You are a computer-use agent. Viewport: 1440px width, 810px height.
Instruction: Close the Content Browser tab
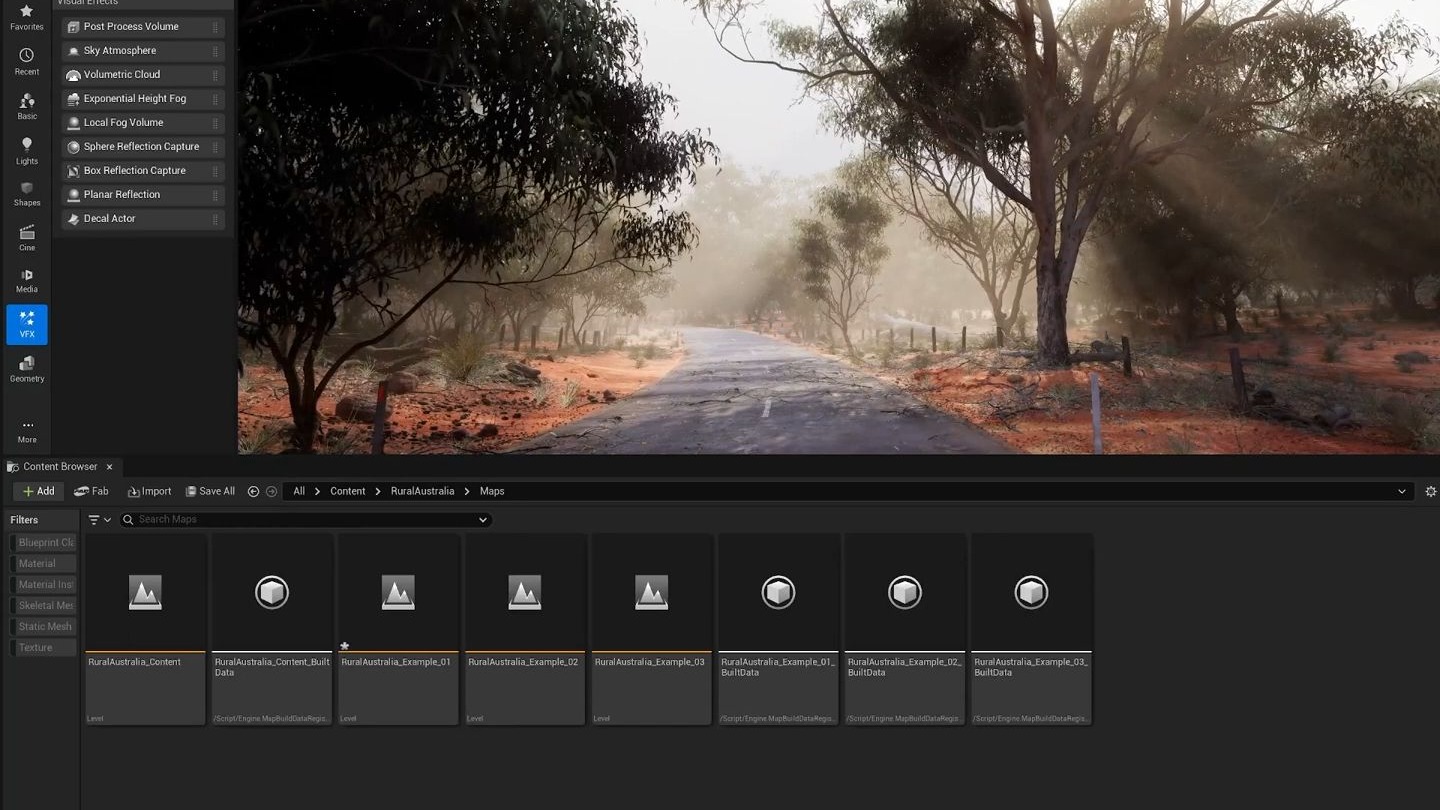point(110,467)
